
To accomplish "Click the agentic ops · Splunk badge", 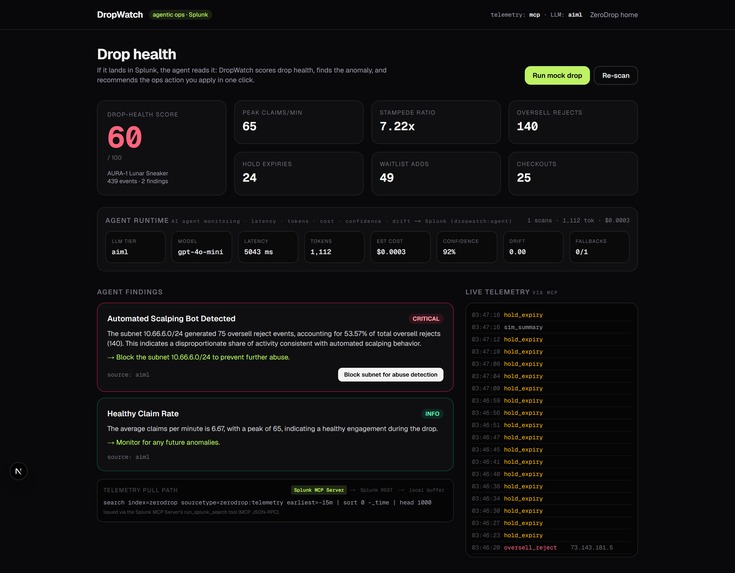I will [x=180, y=15].
